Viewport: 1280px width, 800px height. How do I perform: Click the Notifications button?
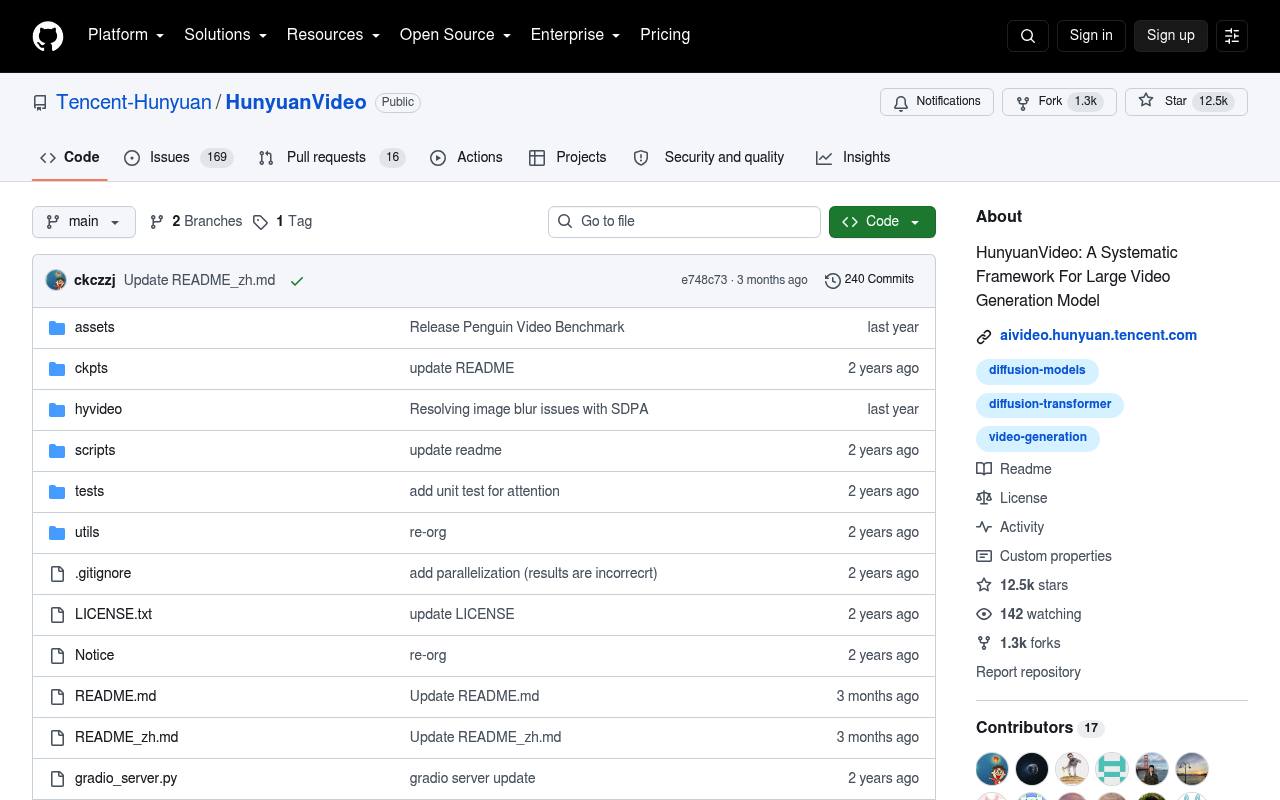click(937, 102)
